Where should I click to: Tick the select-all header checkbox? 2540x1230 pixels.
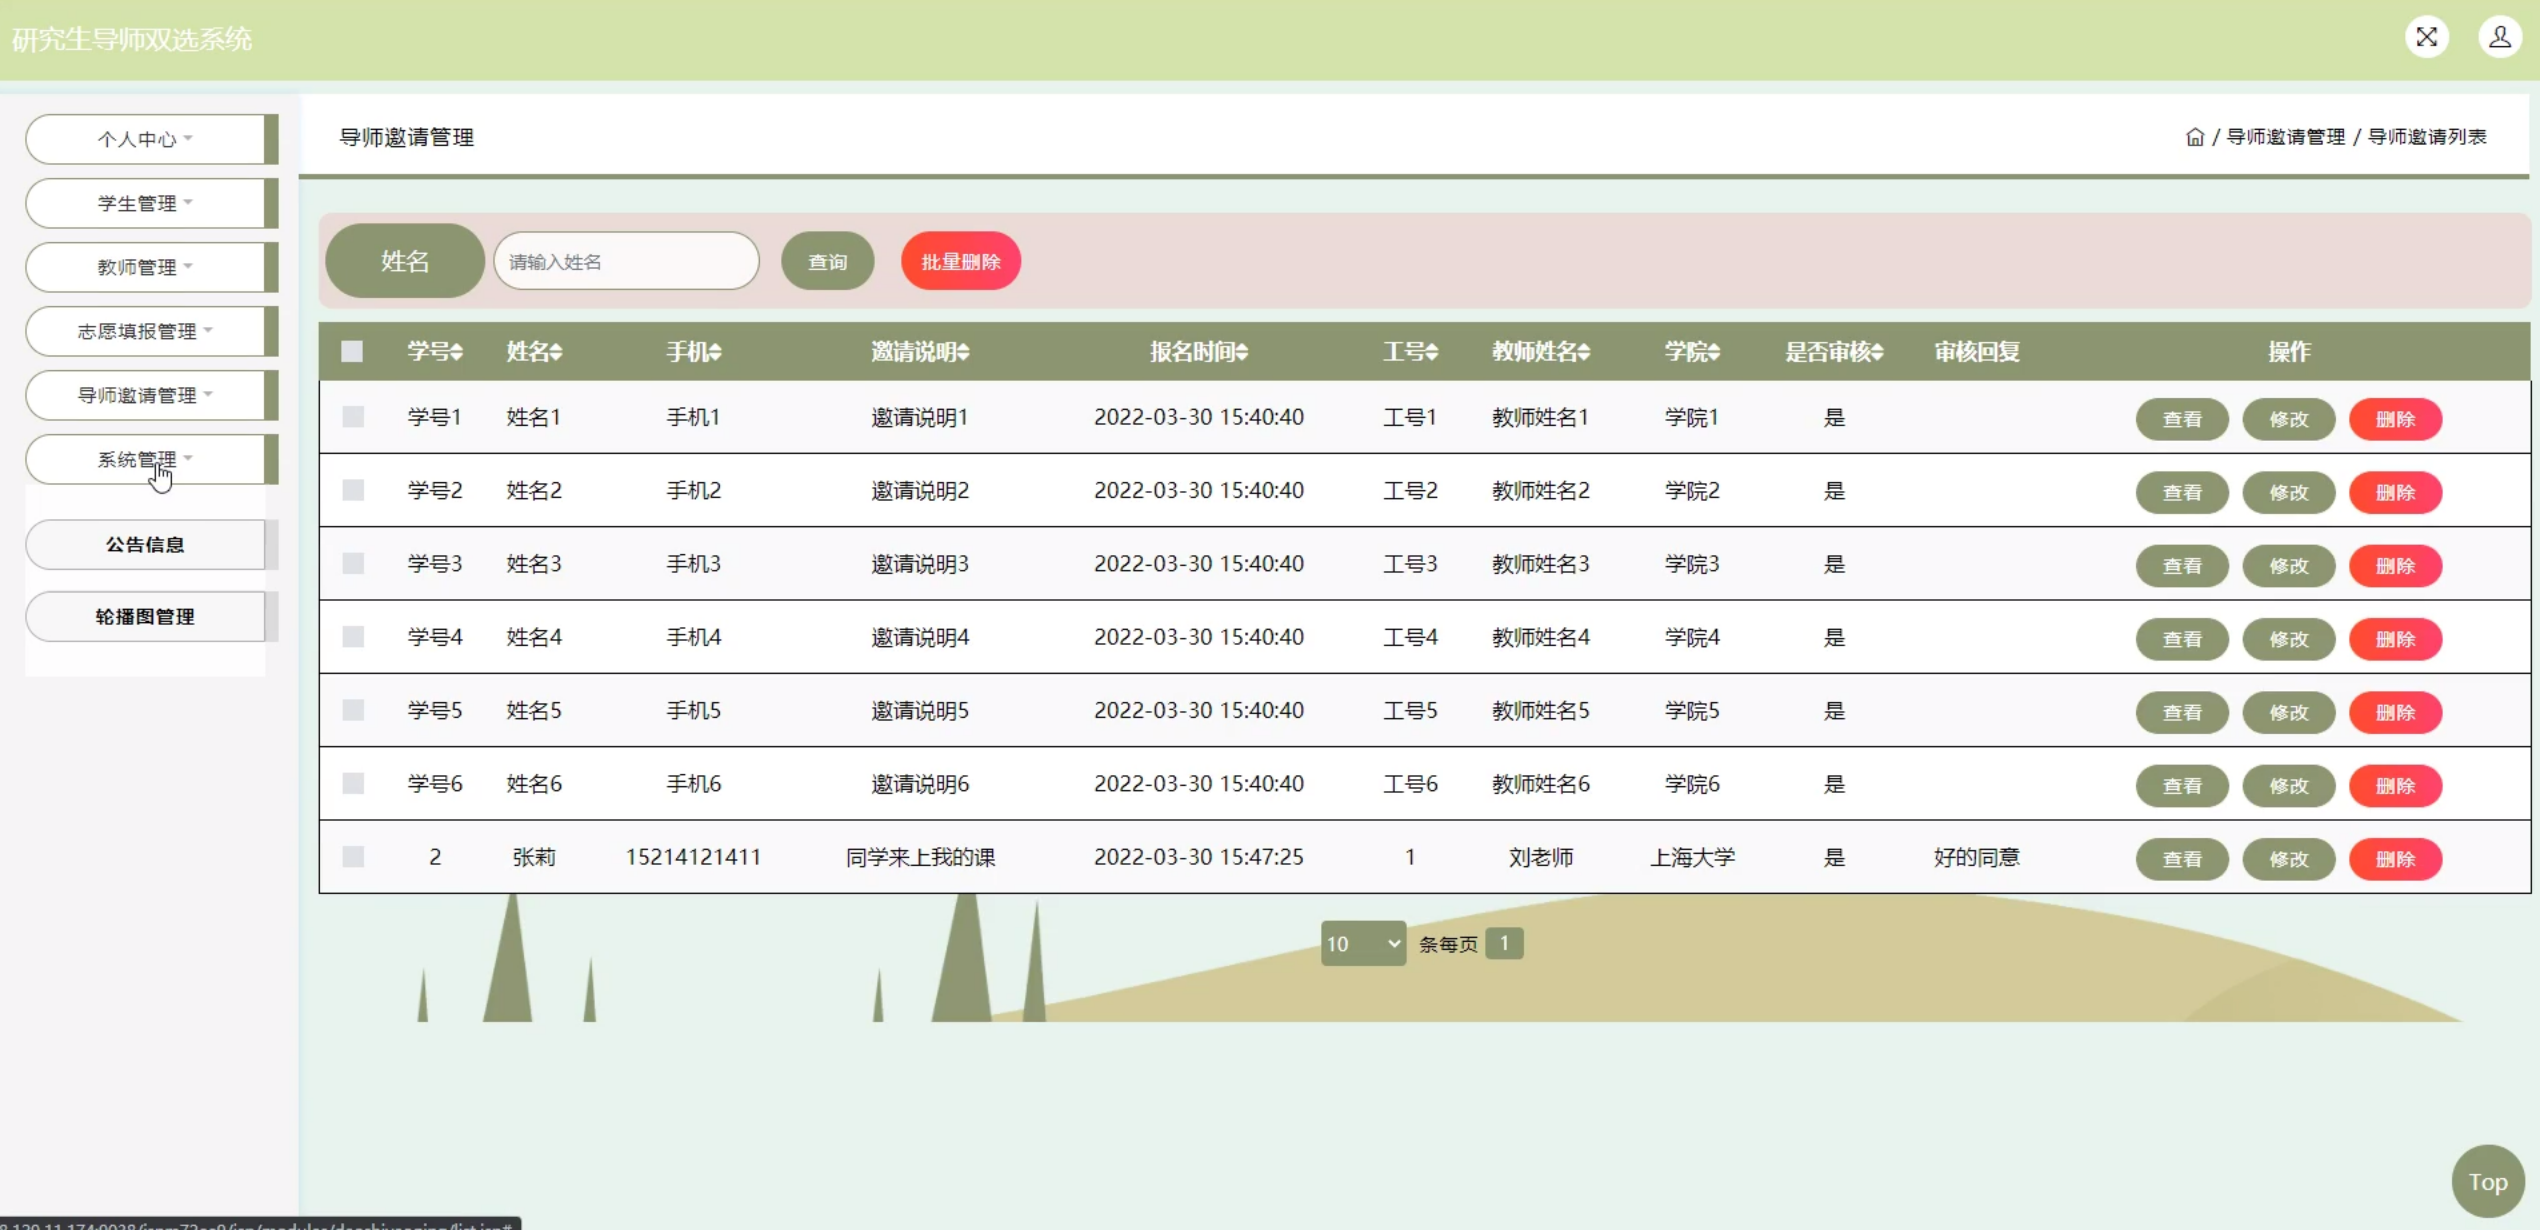click(352, 351)
